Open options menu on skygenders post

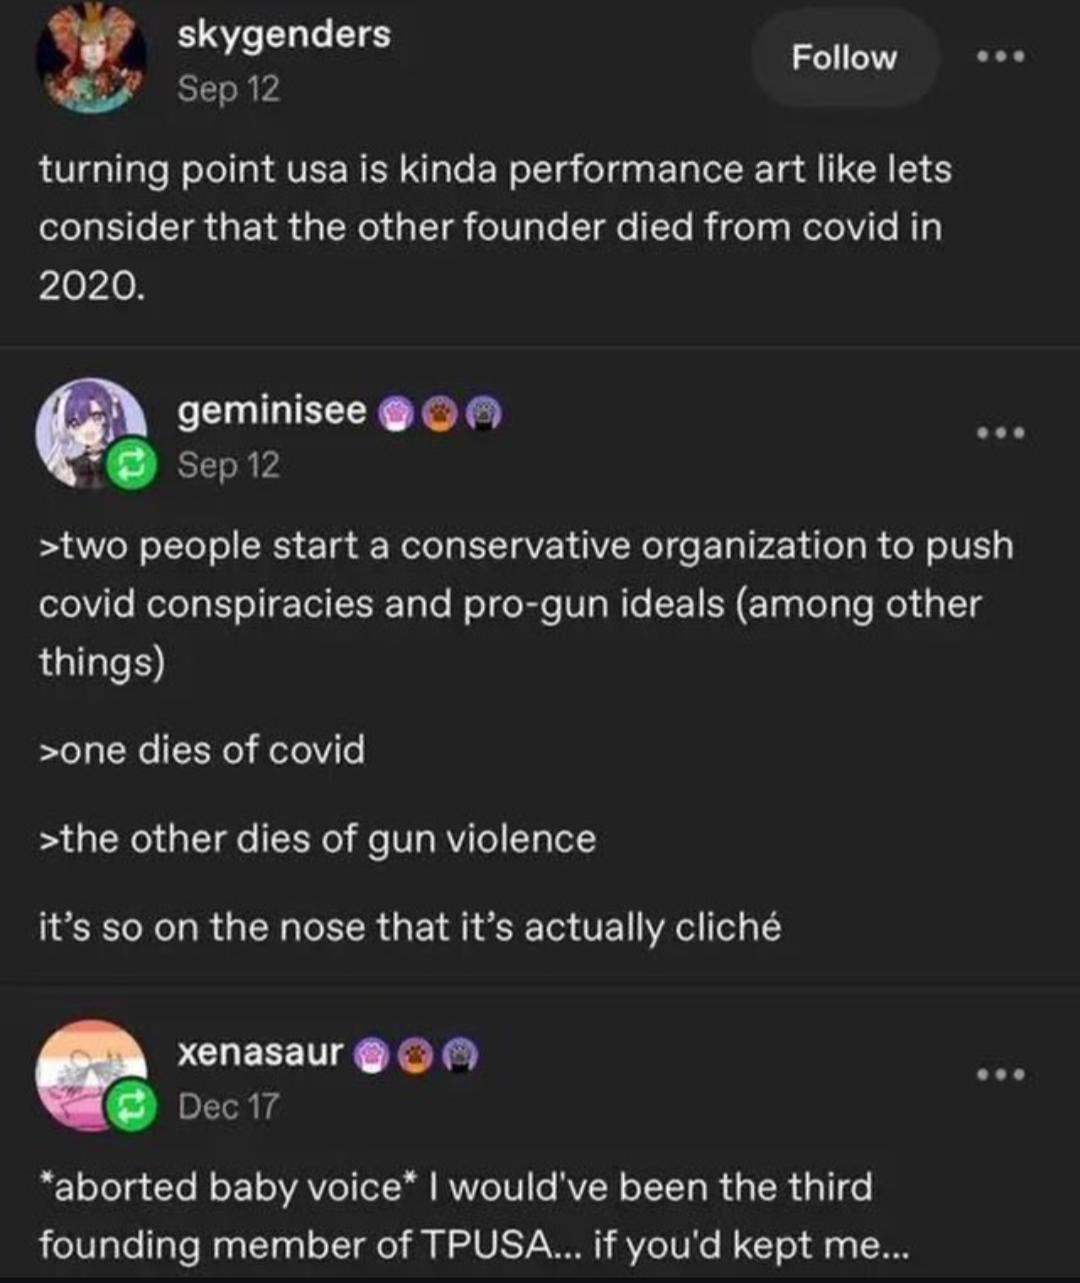1001,57
